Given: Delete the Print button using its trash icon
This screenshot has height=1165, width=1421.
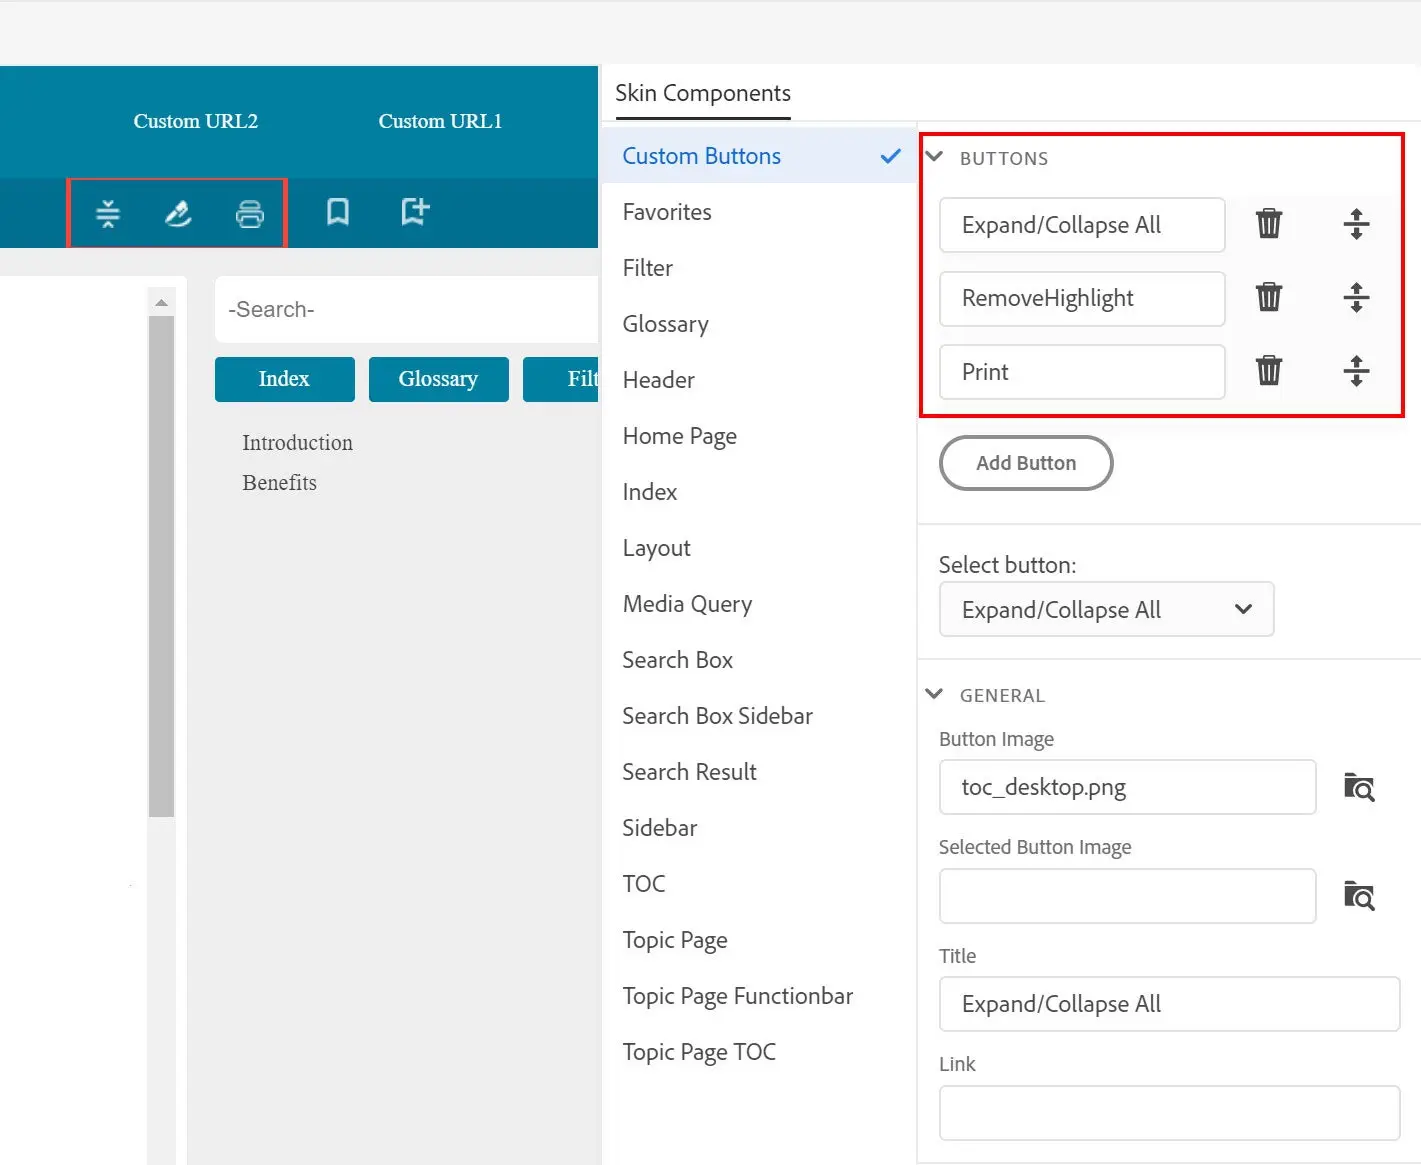Looking at the screenshot, I should coord(1268,371).
